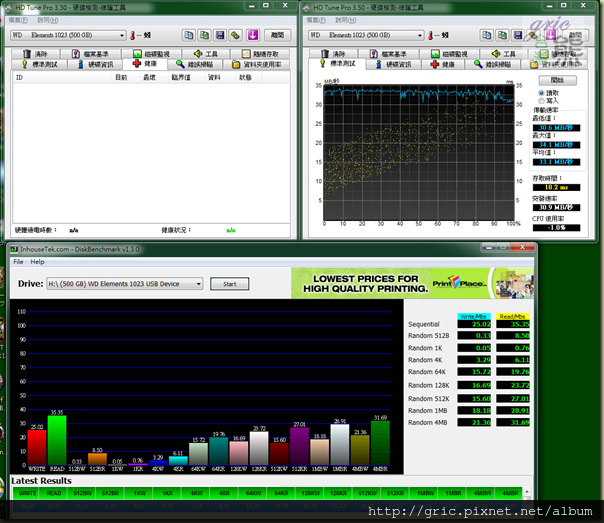Image resolution: width=604 pixels, height=523 pixels.
Task: Open the Help menu in DiskBenchmark
Action: pyautogui.click(x=37, y=261)
